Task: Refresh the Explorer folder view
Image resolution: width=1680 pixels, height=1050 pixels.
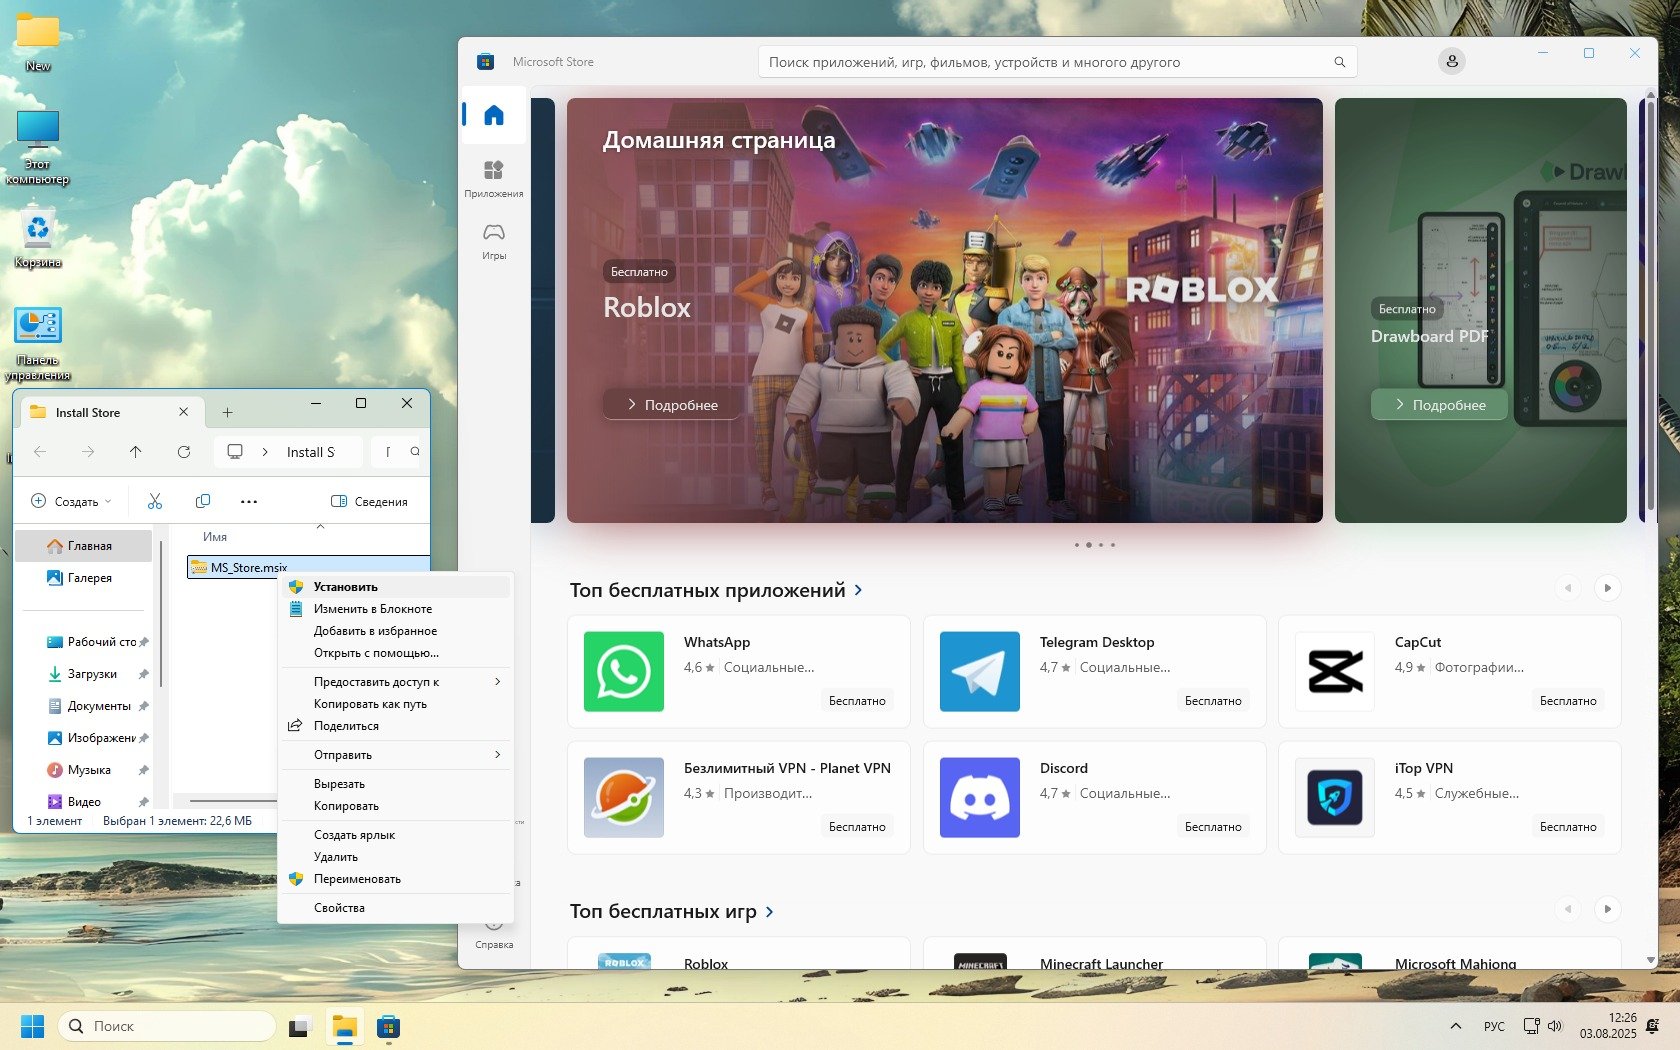Action: point(184,452)
